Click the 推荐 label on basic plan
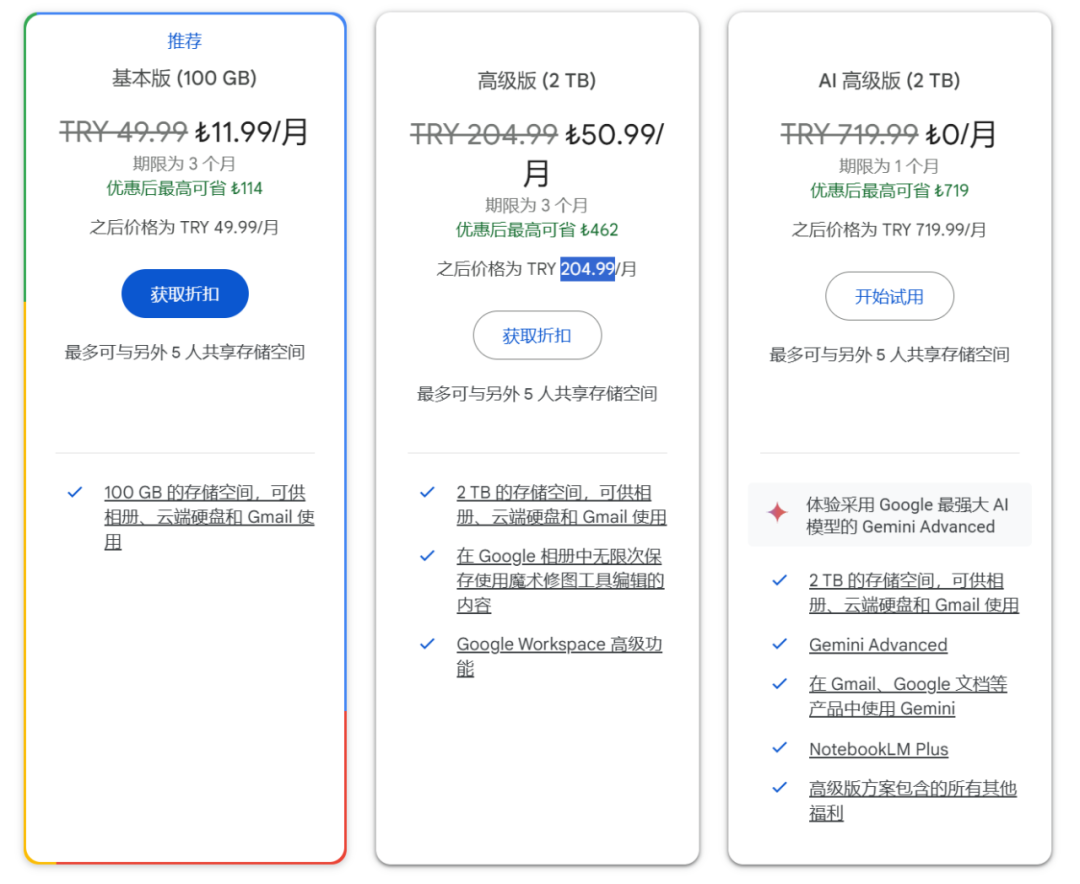Viewport: 1080px width, 884px height. tap(185, 41)
